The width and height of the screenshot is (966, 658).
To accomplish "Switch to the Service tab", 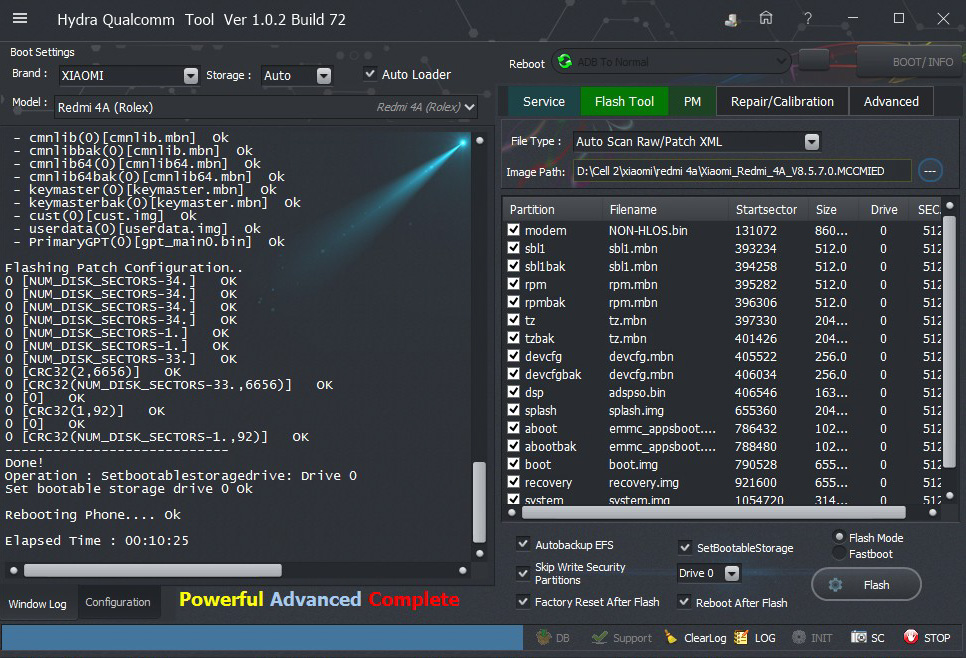I will click(x=544, y=102).
